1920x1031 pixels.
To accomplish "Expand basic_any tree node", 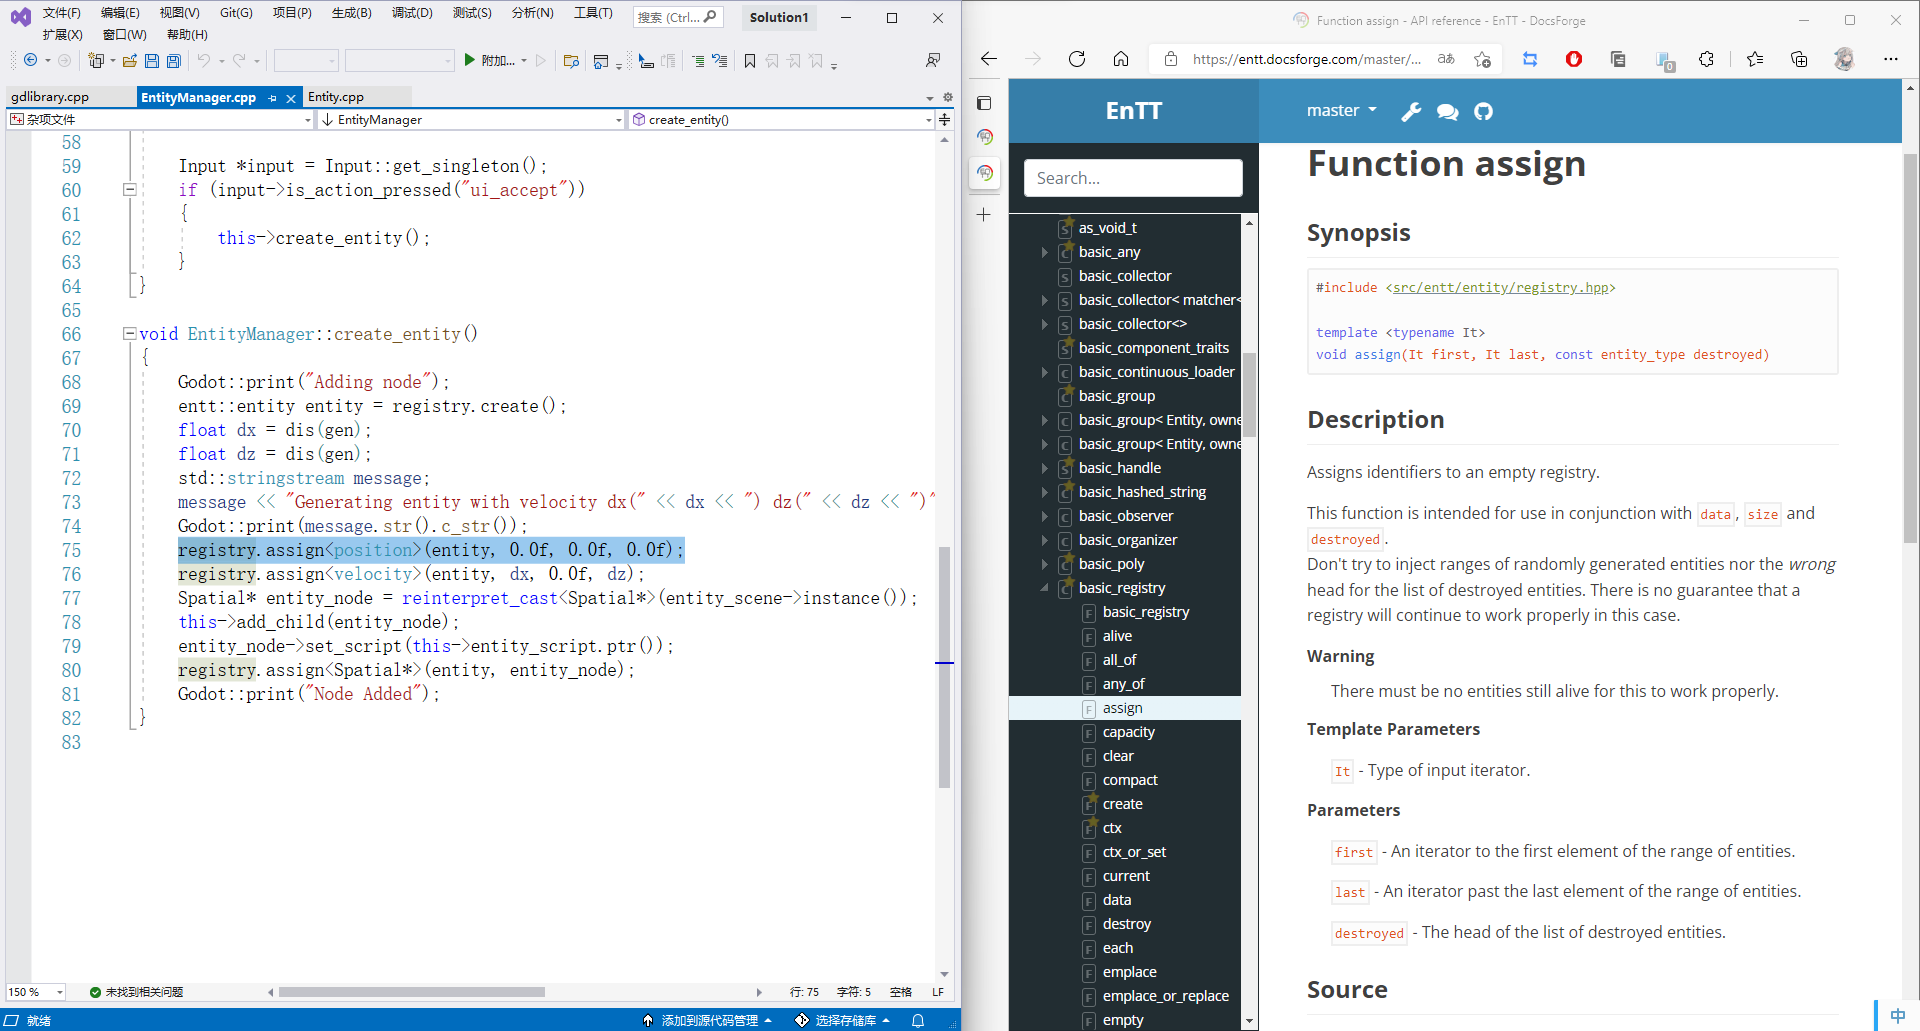I will tap(1044, 252).
